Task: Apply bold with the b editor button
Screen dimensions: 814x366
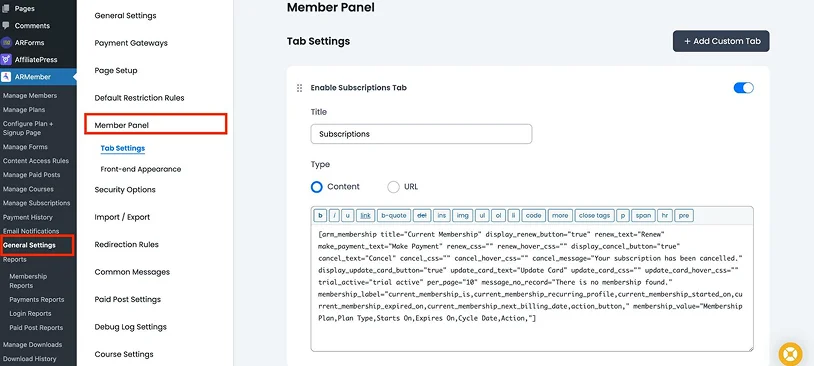Action: [x=320, y=215]
